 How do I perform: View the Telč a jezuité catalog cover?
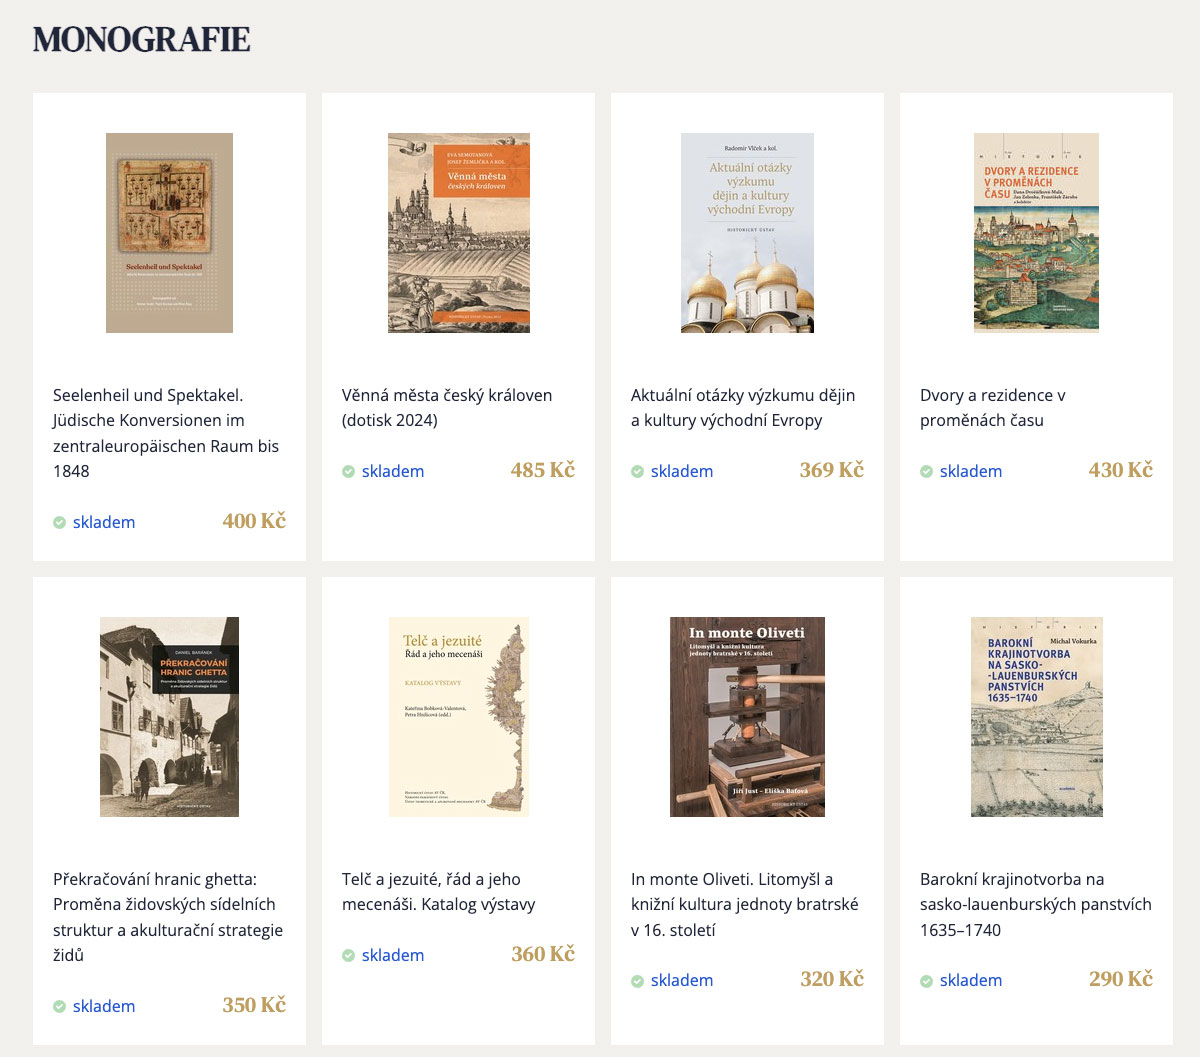click(459, 717)
